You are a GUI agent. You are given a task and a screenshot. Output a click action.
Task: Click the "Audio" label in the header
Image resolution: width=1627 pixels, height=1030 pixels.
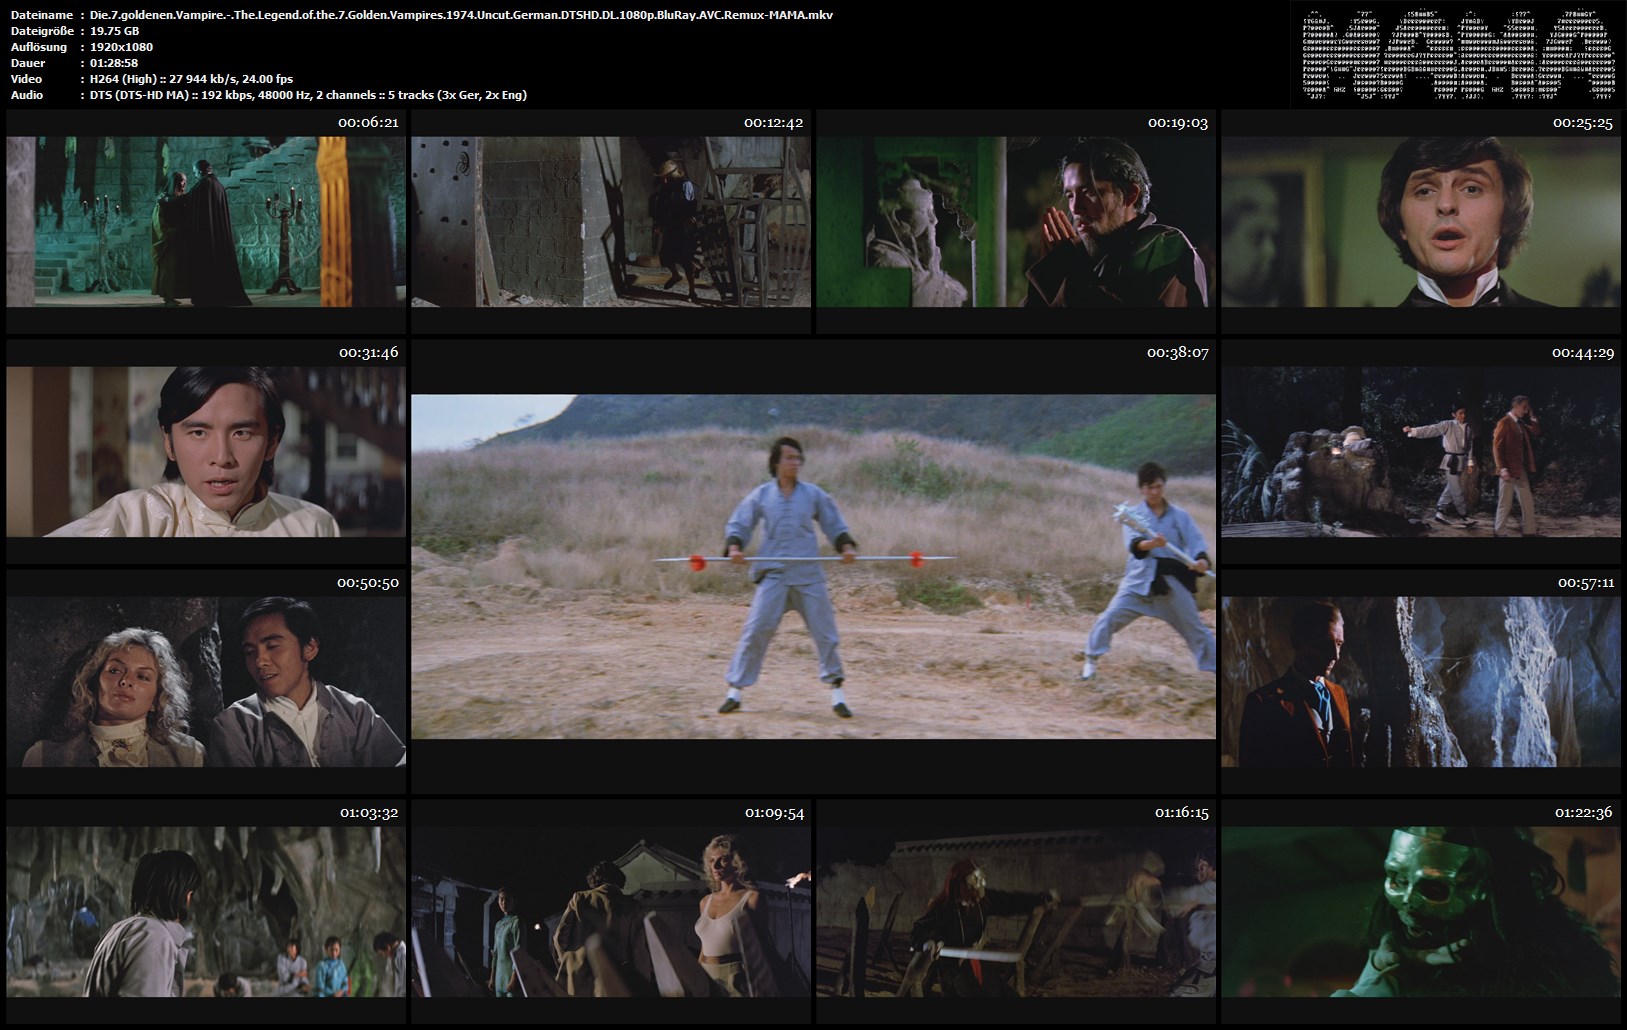coord(27,95)
